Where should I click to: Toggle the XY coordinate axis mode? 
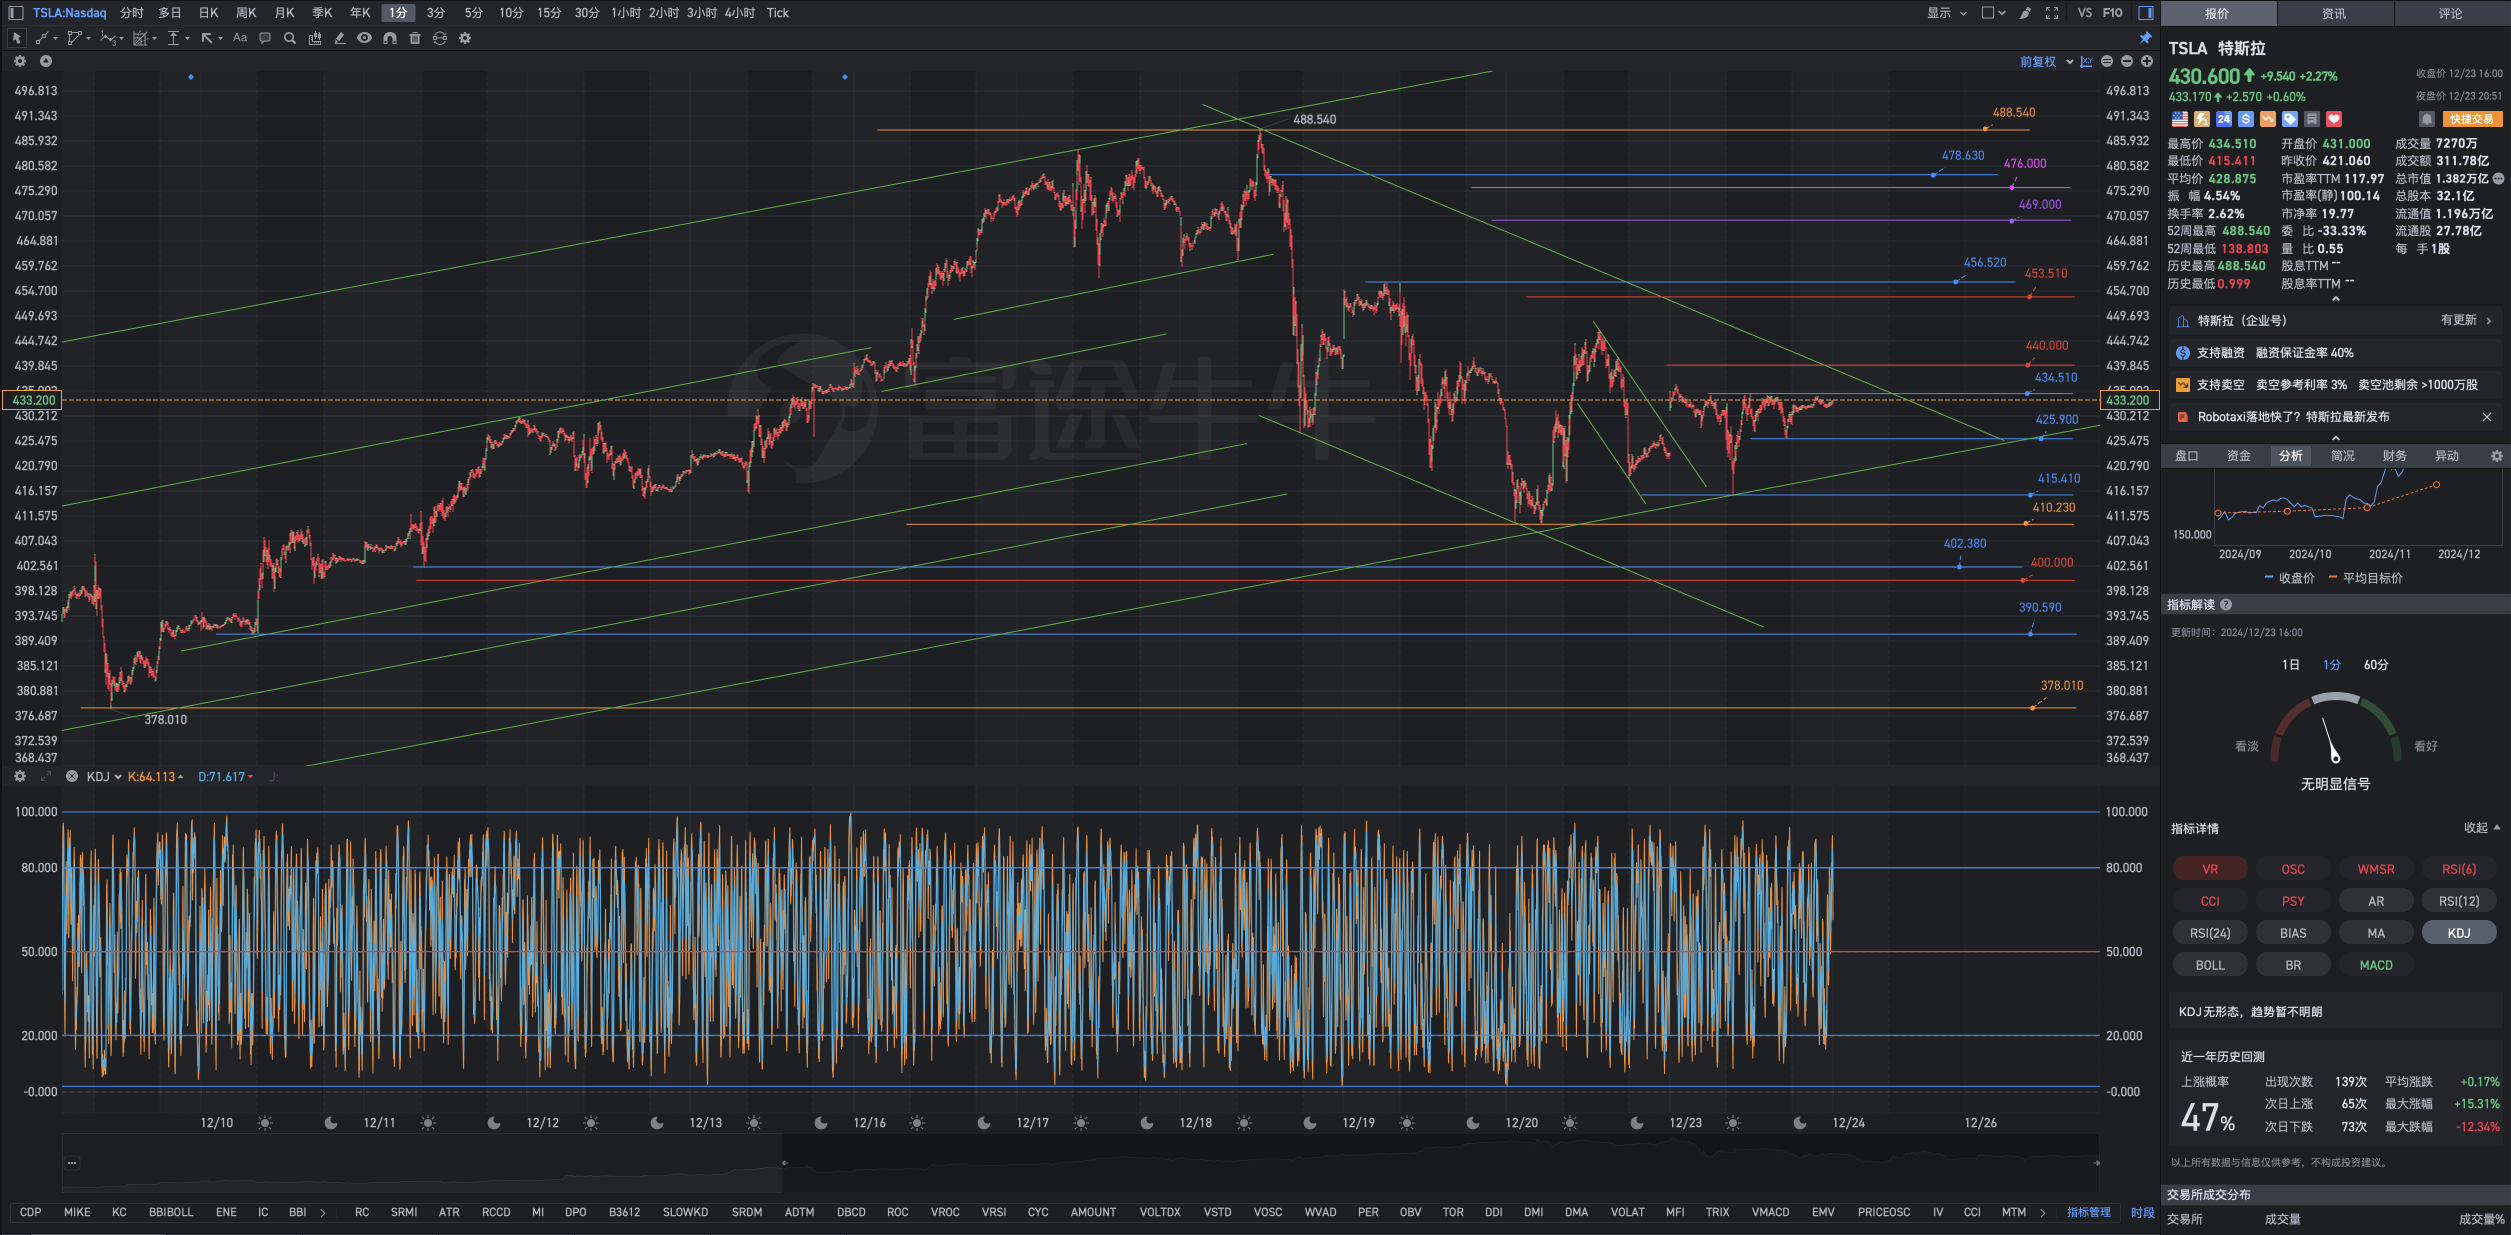tap(2087, 62)
